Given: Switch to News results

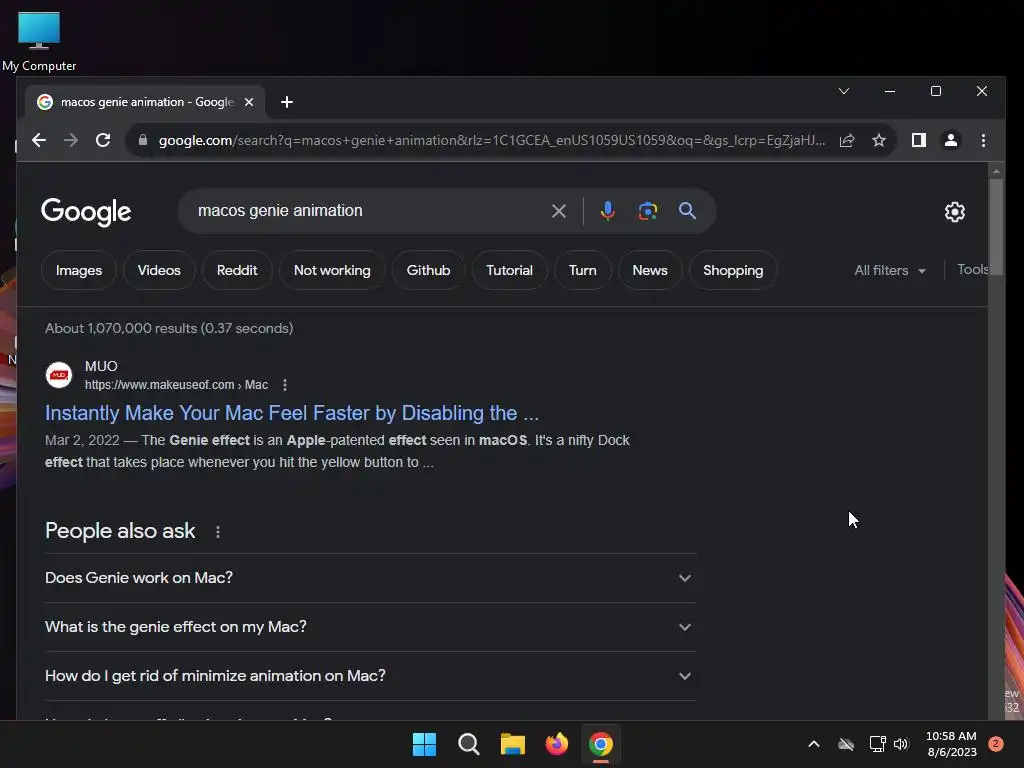Looking at the screenshot, I should pos(650,270).
